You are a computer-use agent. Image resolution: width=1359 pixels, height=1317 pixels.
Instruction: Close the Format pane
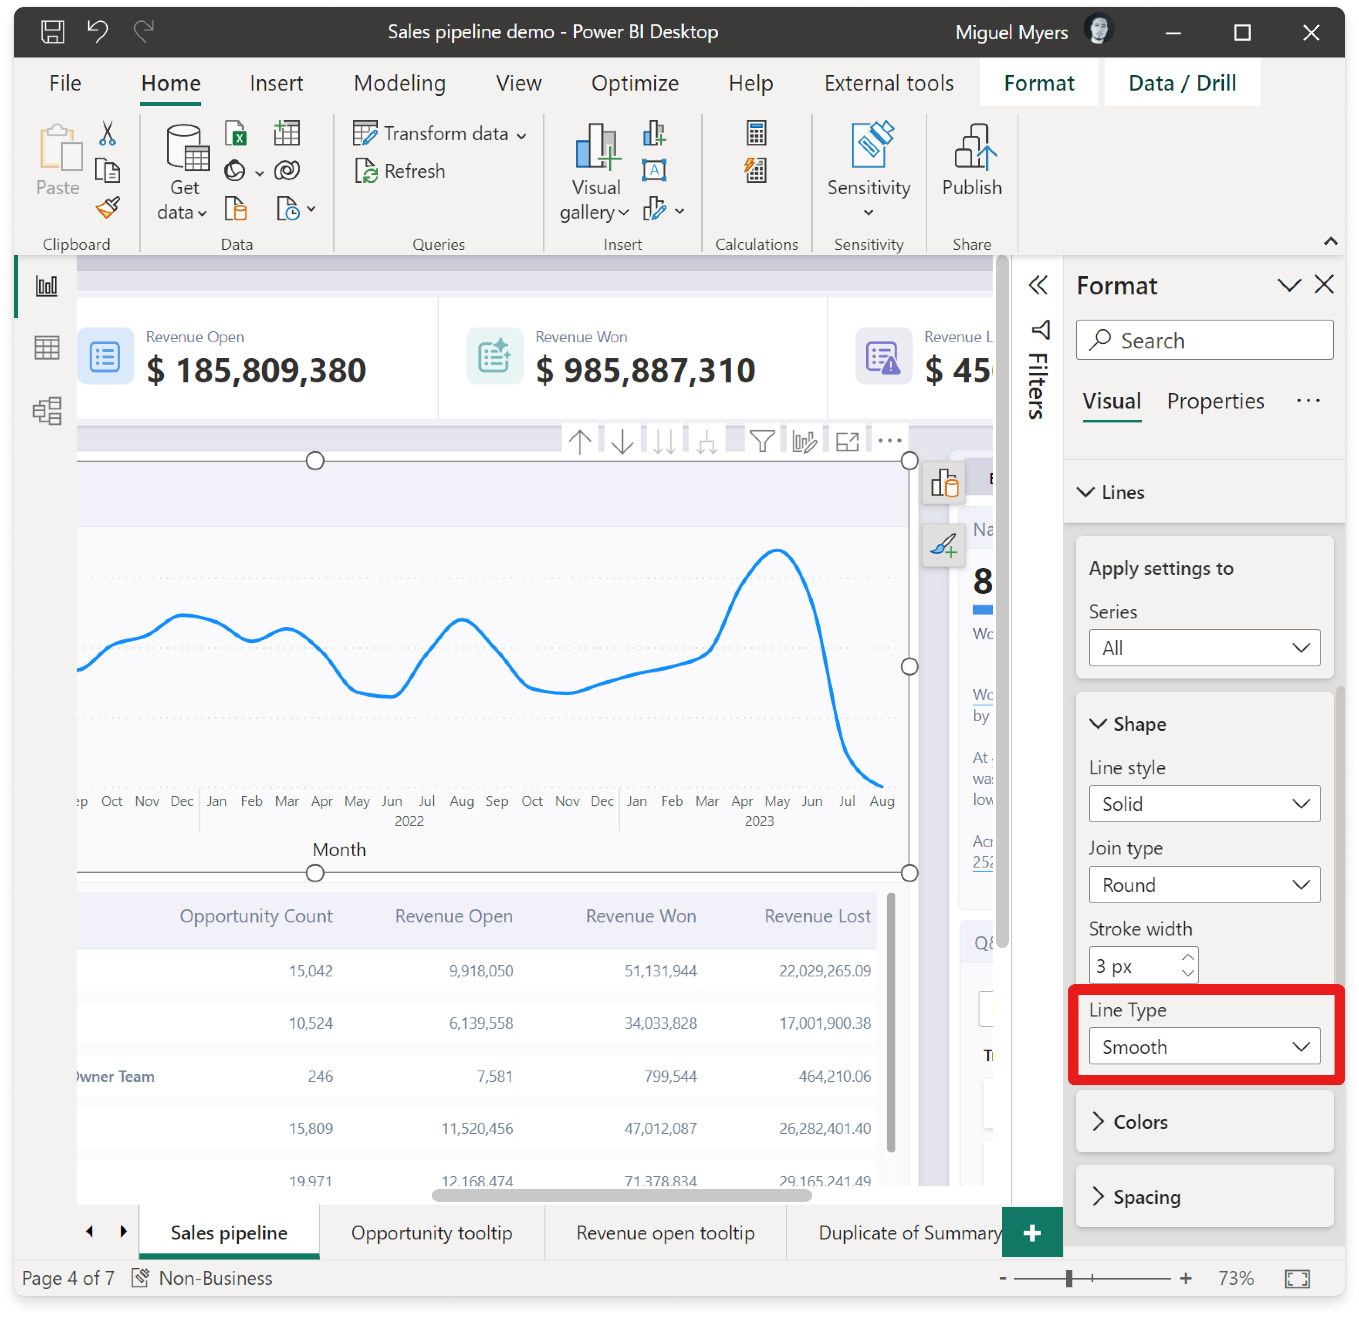[x=1324, y=285]
